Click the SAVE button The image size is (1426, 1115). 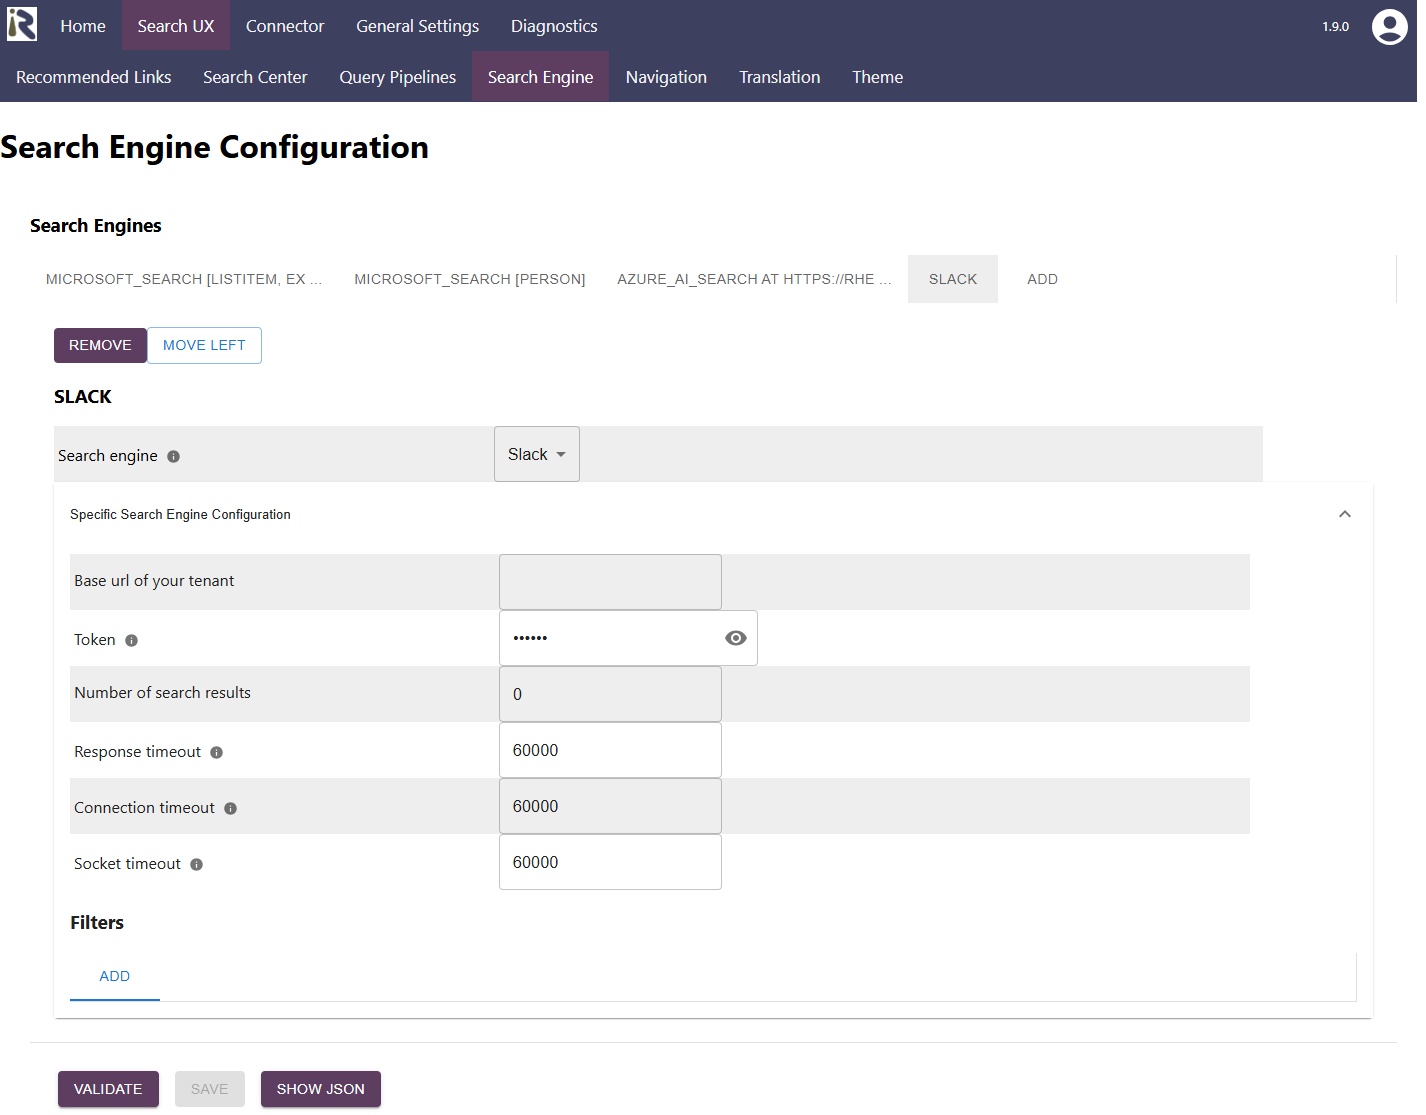(x=210, y=1089)
